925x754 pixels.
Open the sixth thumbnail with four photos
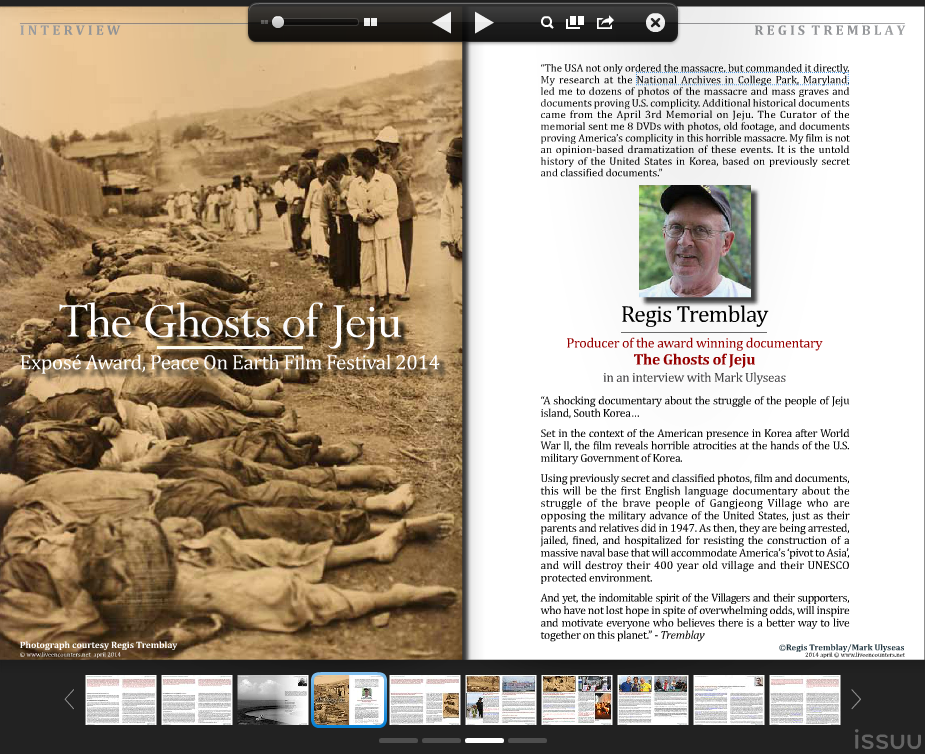tap(501, 700)
